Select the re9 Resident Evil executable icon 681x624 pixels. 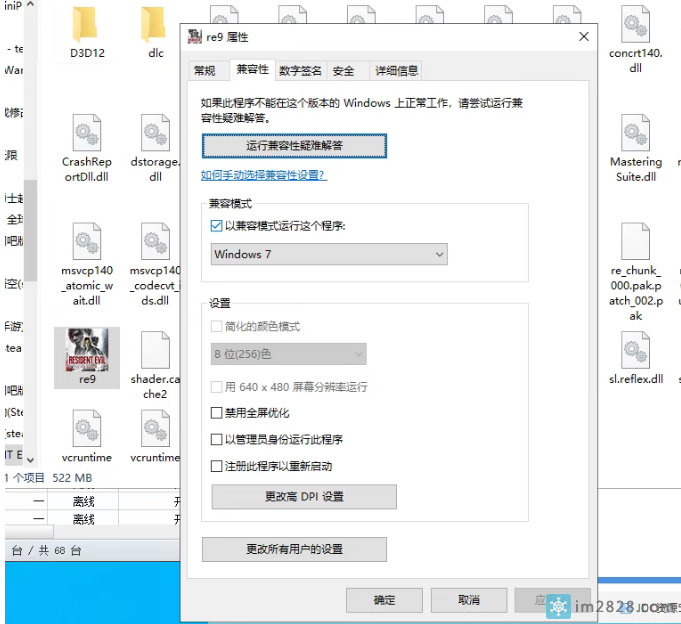click(x=86, y=351)
